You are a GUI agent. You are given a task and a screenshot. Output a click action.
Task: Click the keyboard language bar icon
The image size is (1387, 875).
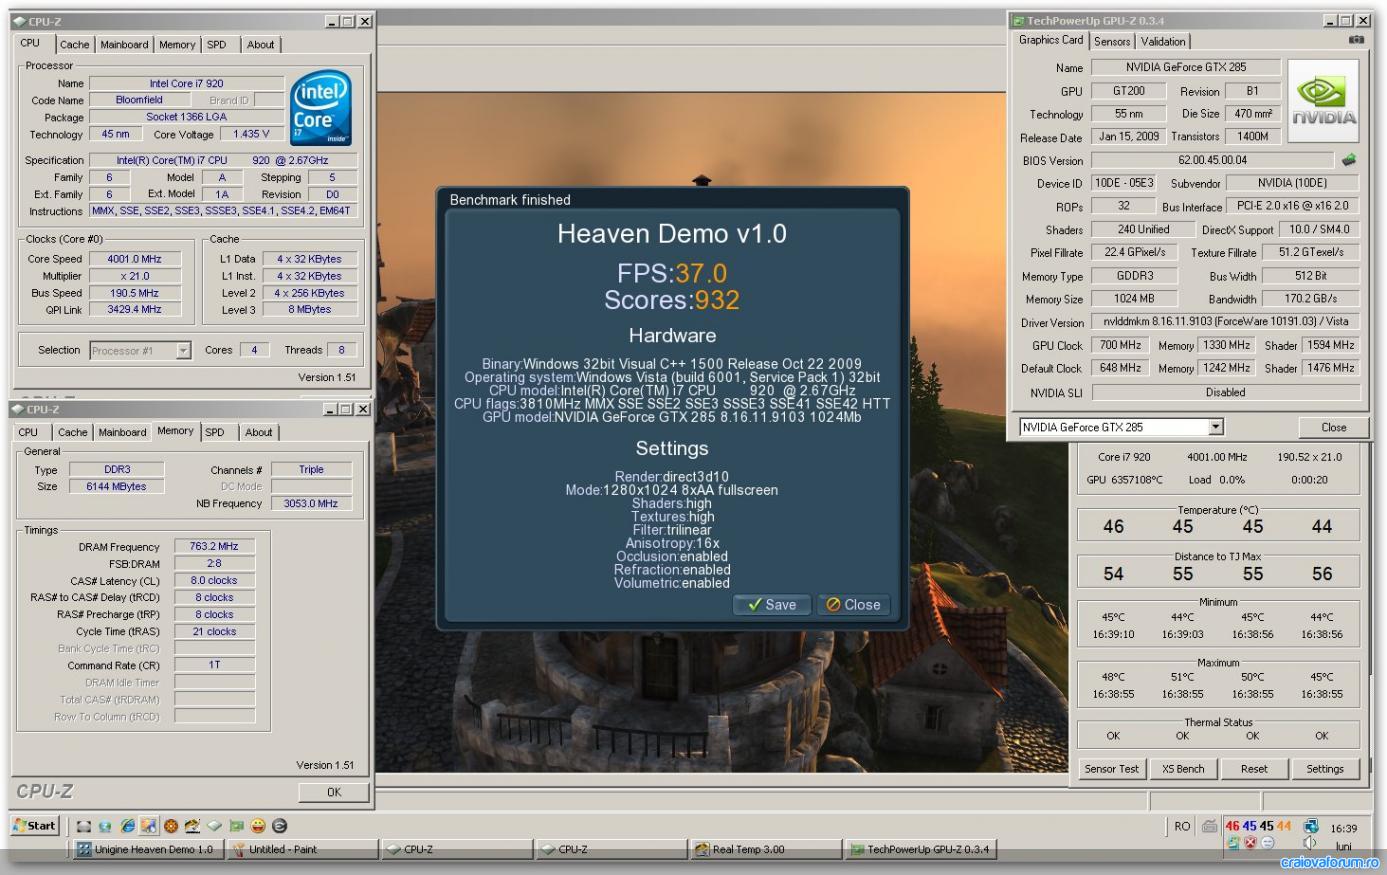(x=1209, y=827)
